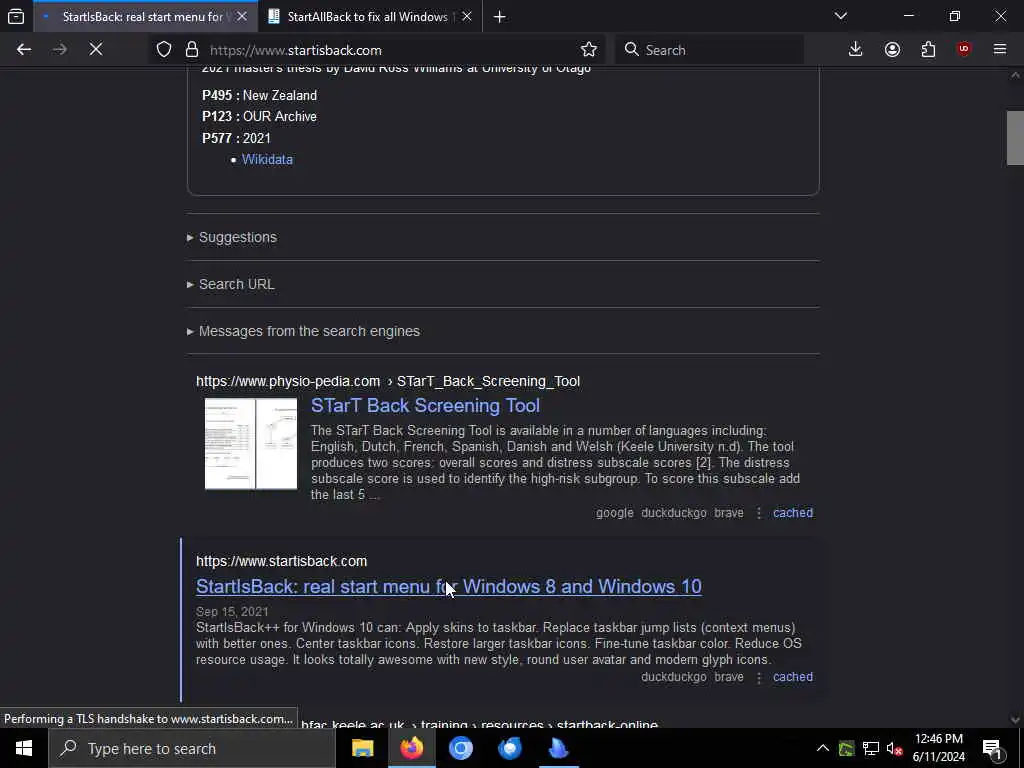Go back to the previous page
This screenshot has height=768, width=1024.
click(24, 50)
